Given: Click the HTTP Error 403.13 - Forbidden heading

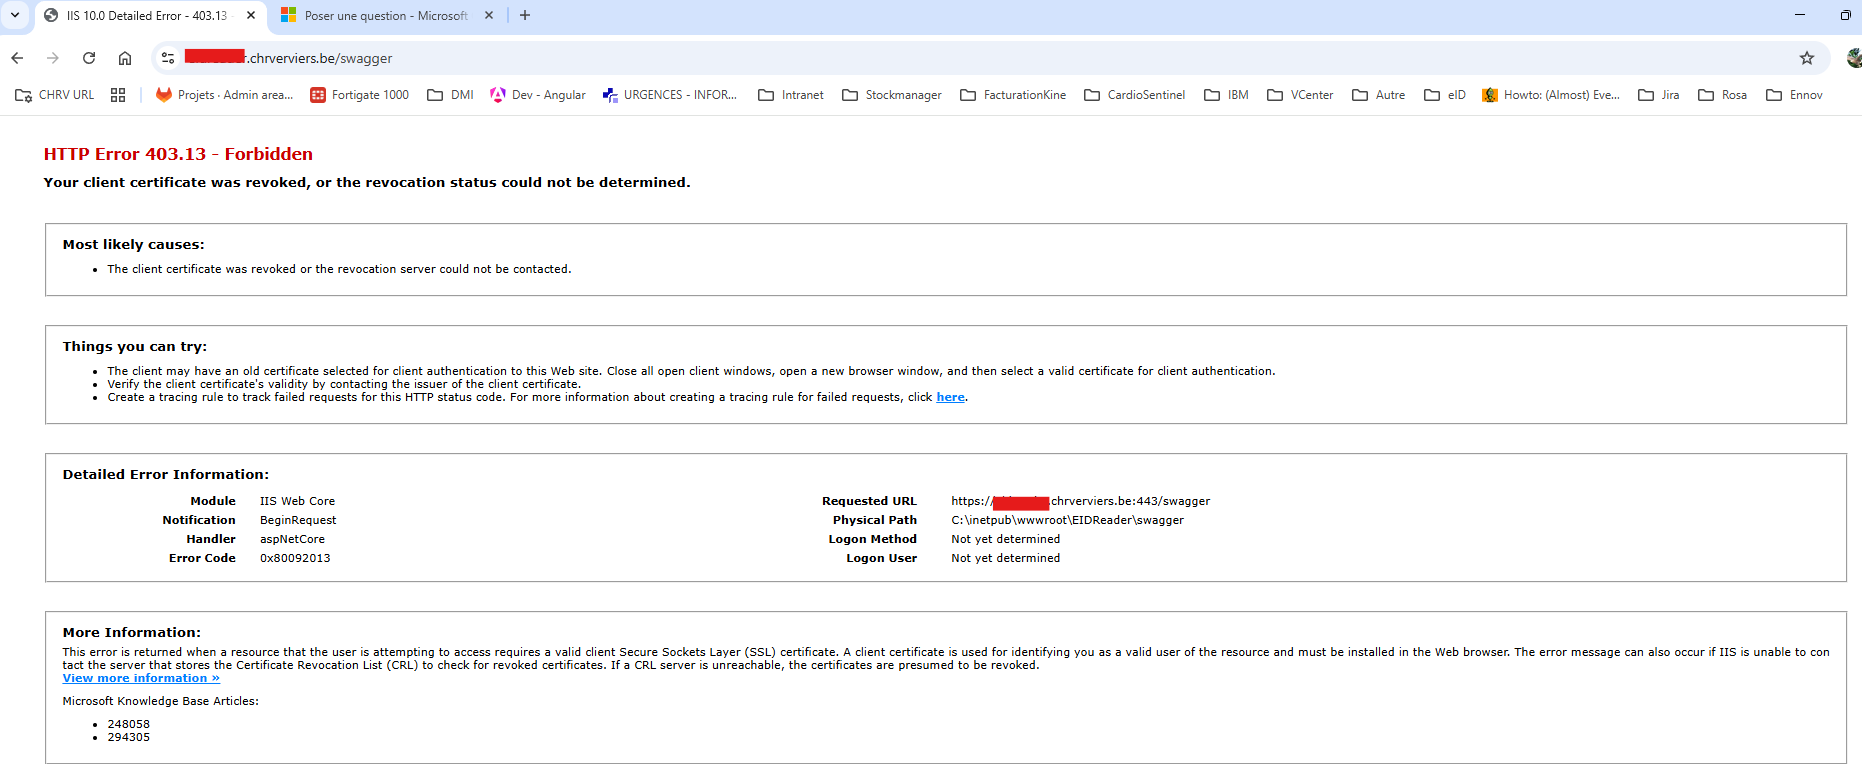Looking at the screenshot, I should (178, 154).
